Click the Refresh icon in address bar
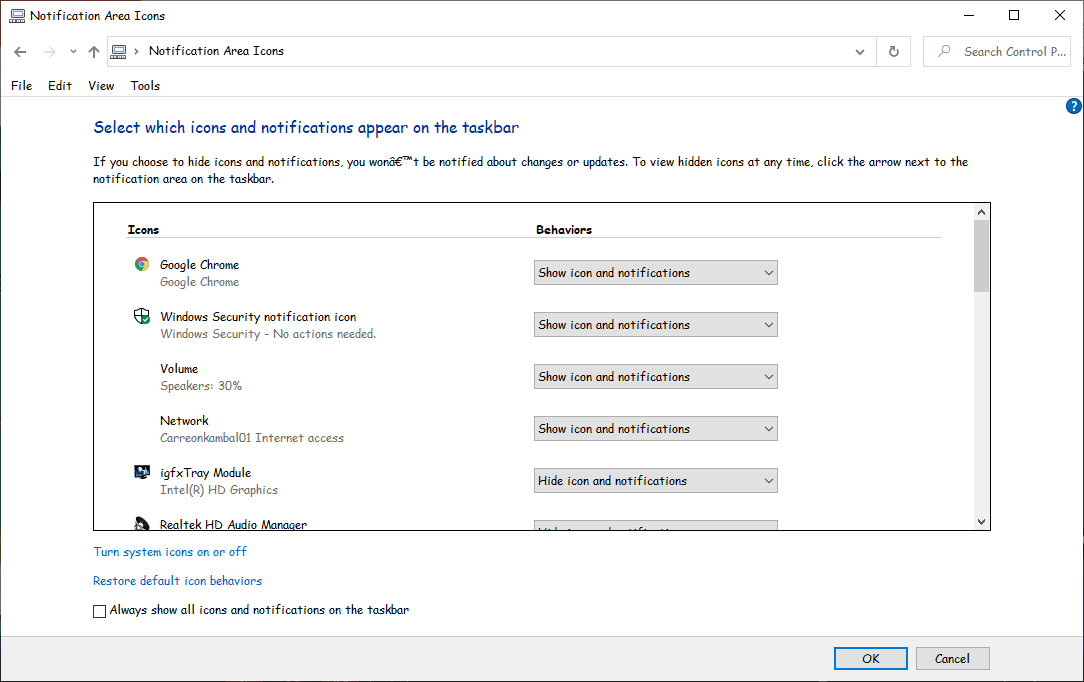 893,51
